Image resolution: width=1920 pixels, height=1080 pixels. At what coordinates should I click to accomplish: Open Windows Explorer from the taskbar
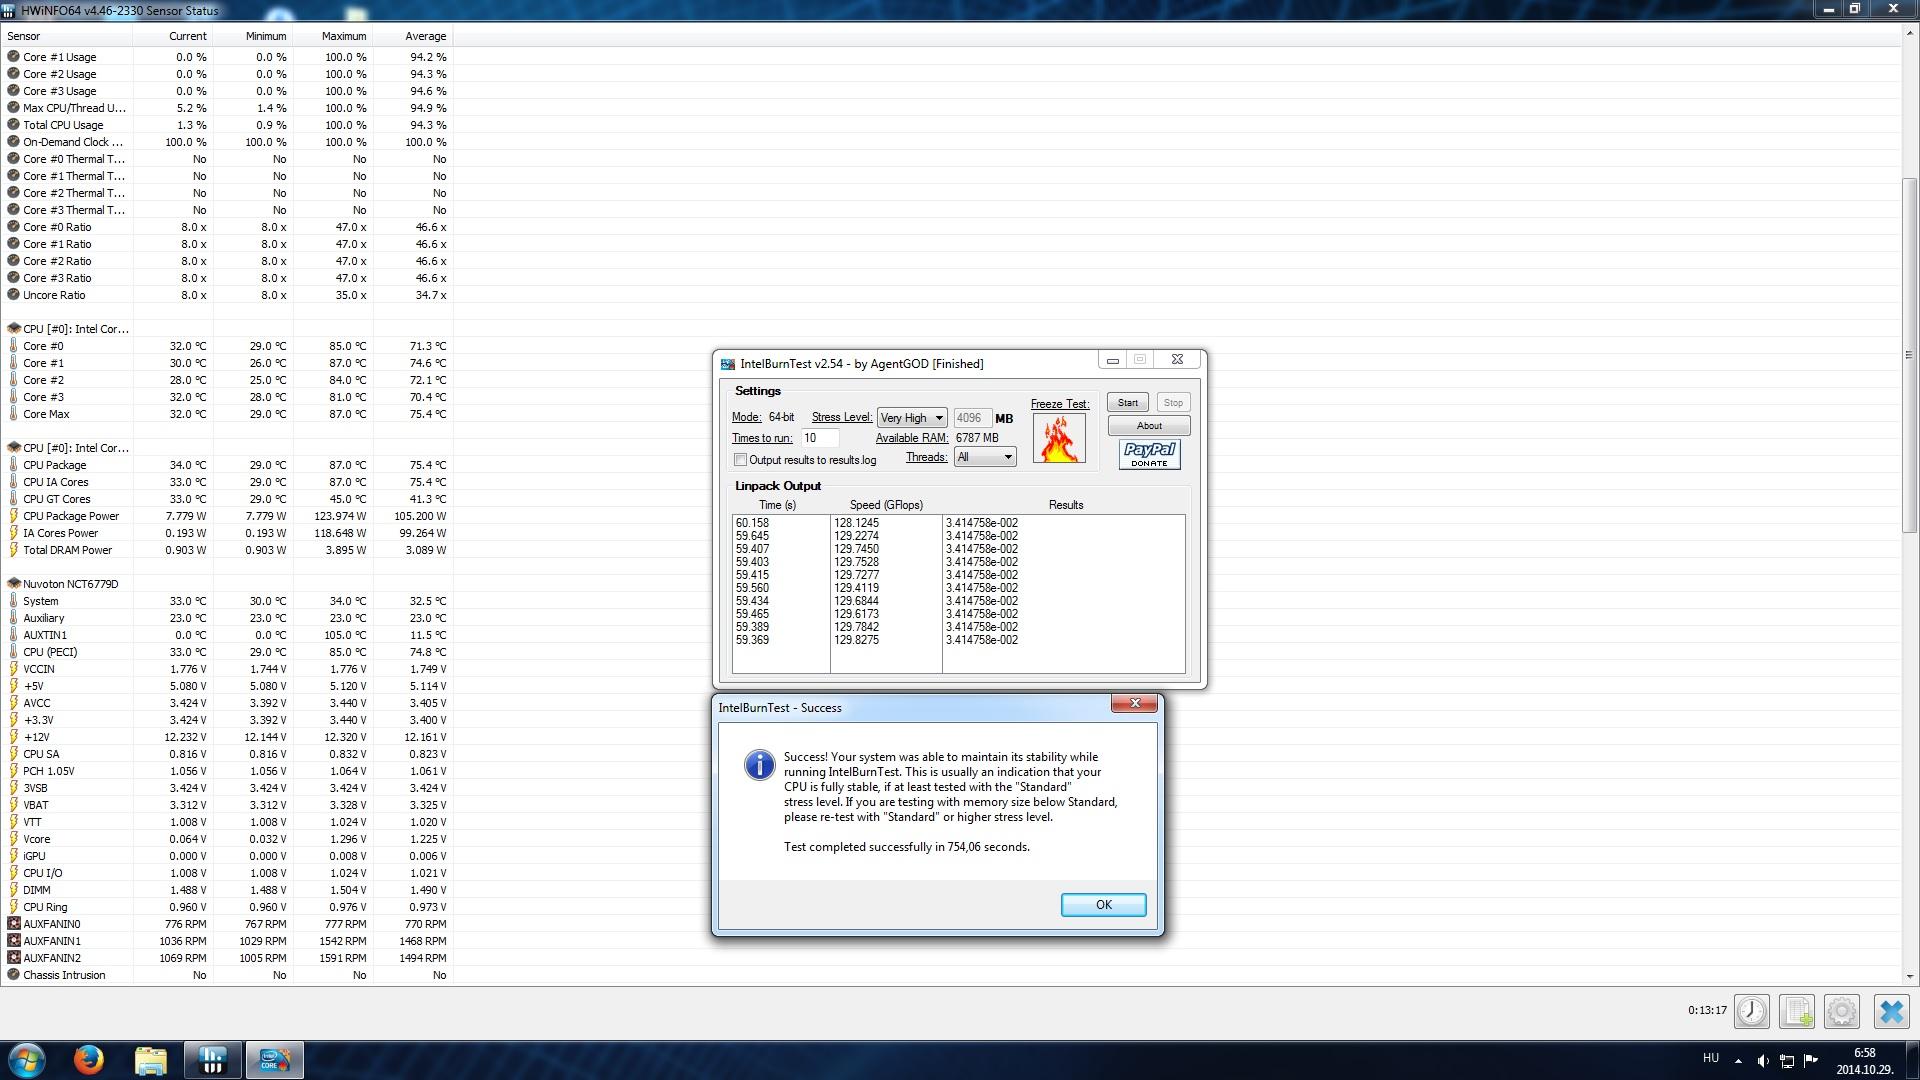(150, 1060)
